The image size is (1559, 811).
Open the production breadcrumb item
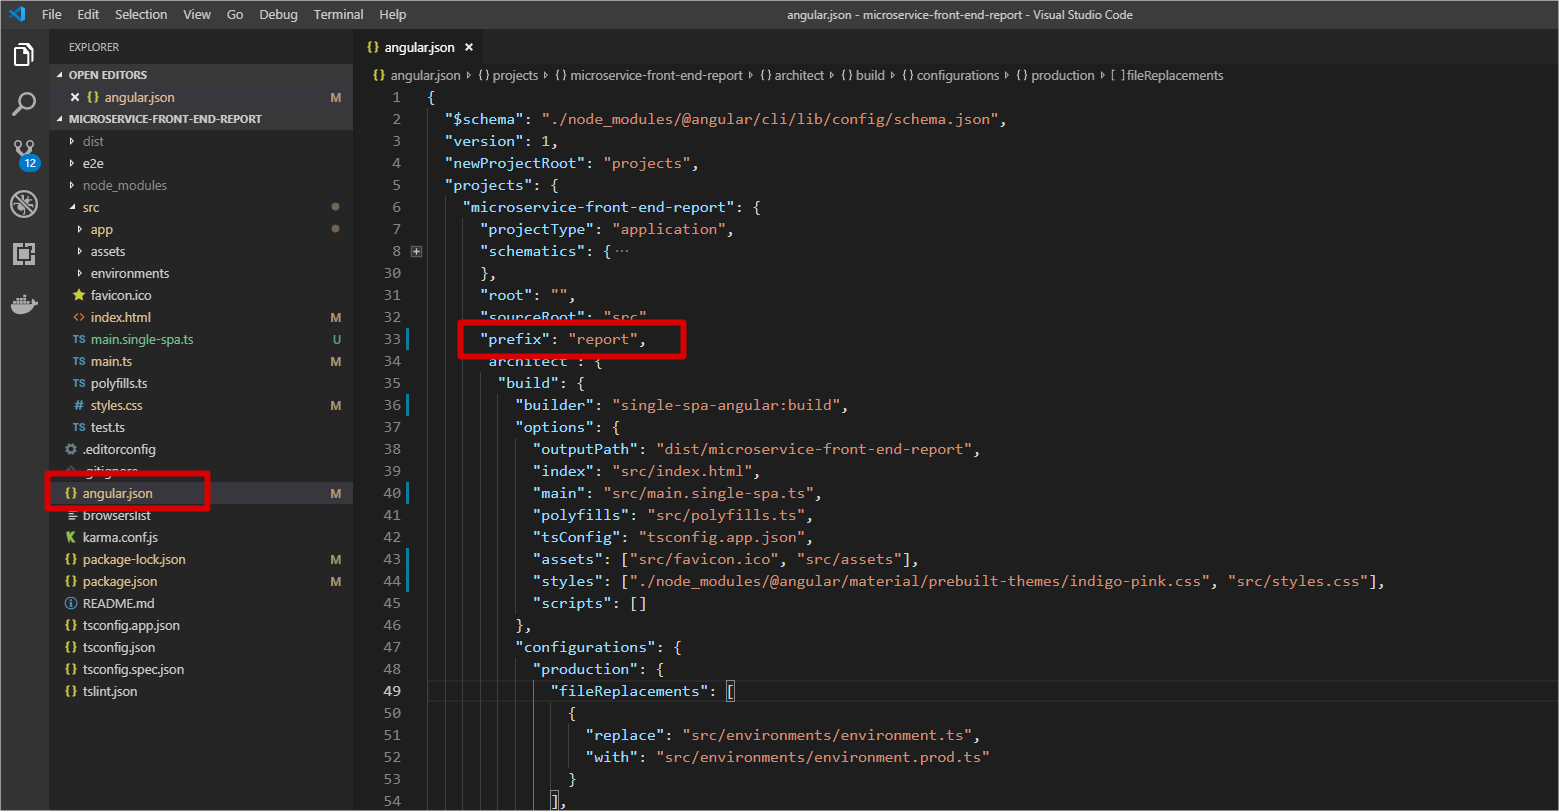coord(1061,75)
